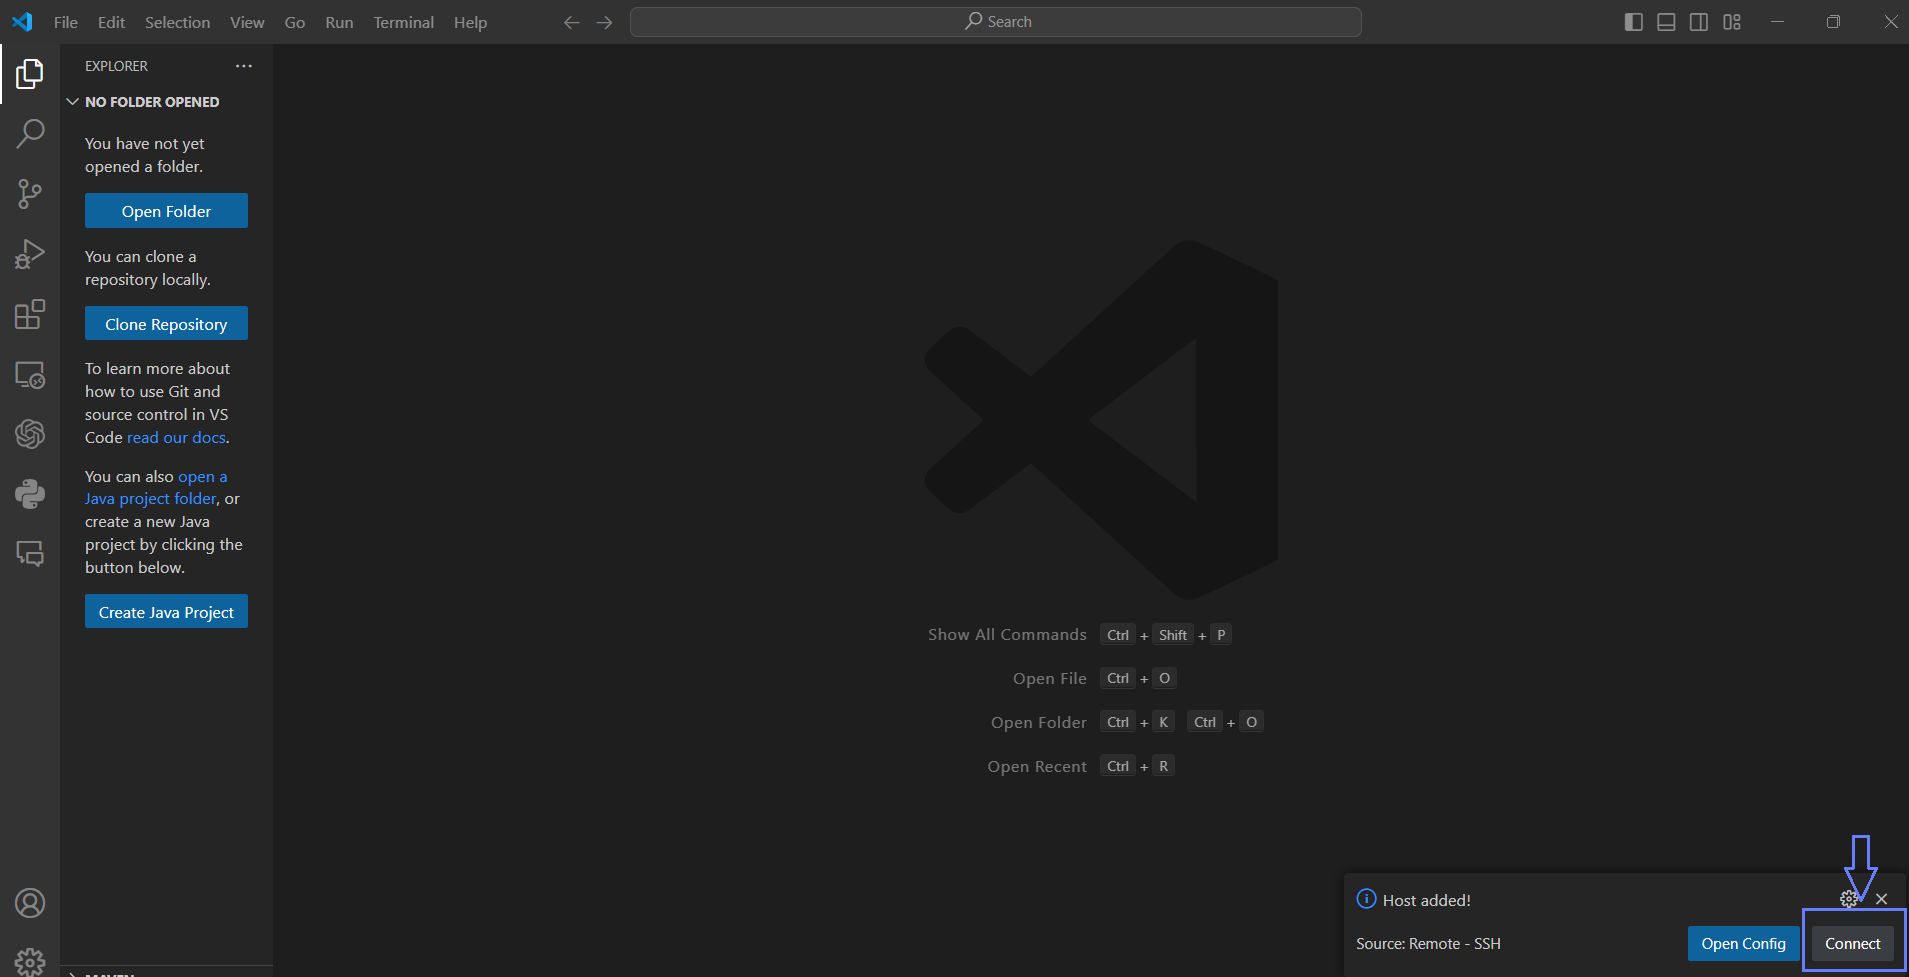Screen dimensions: 1909x977
Task: Open the Manage gear in activity bar
Action: [x=30, y=961]
